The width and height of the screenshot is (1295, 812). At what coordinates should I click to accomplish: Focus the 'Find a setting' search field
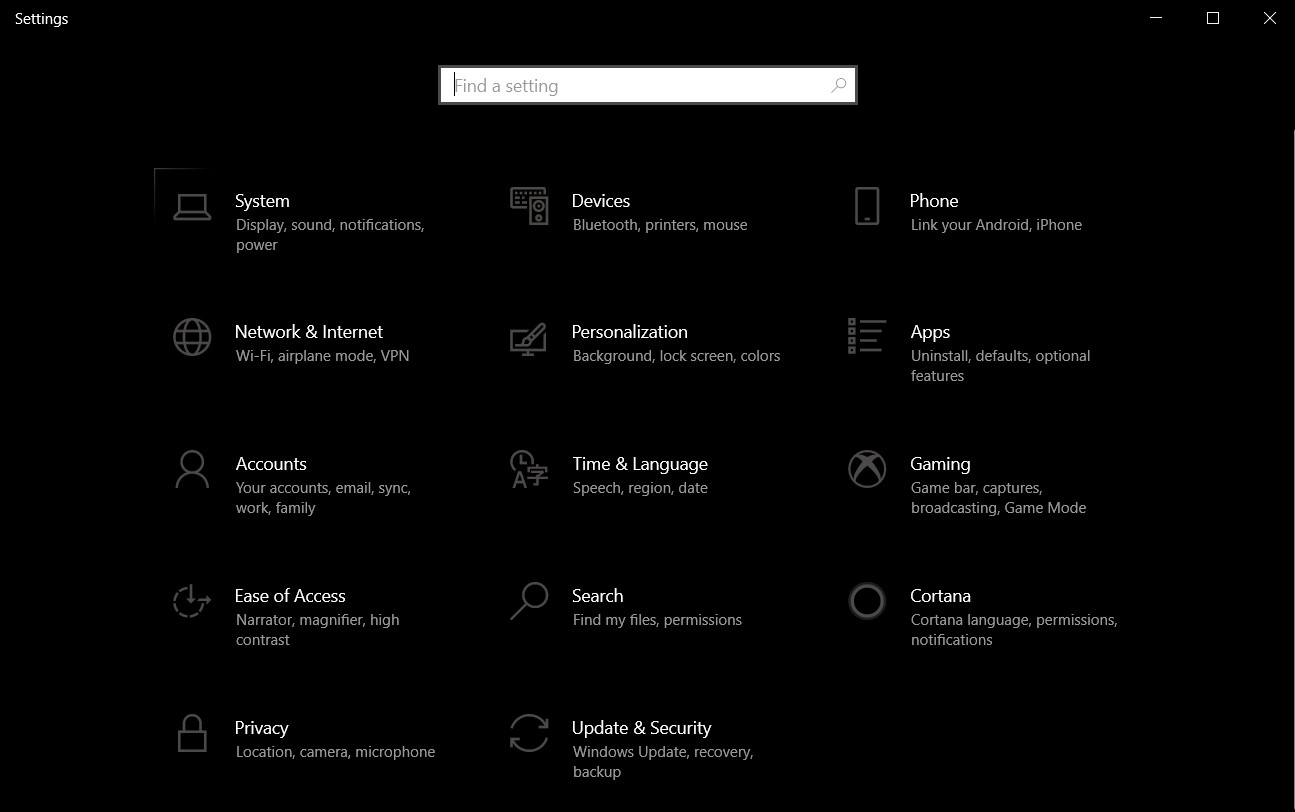648,86
